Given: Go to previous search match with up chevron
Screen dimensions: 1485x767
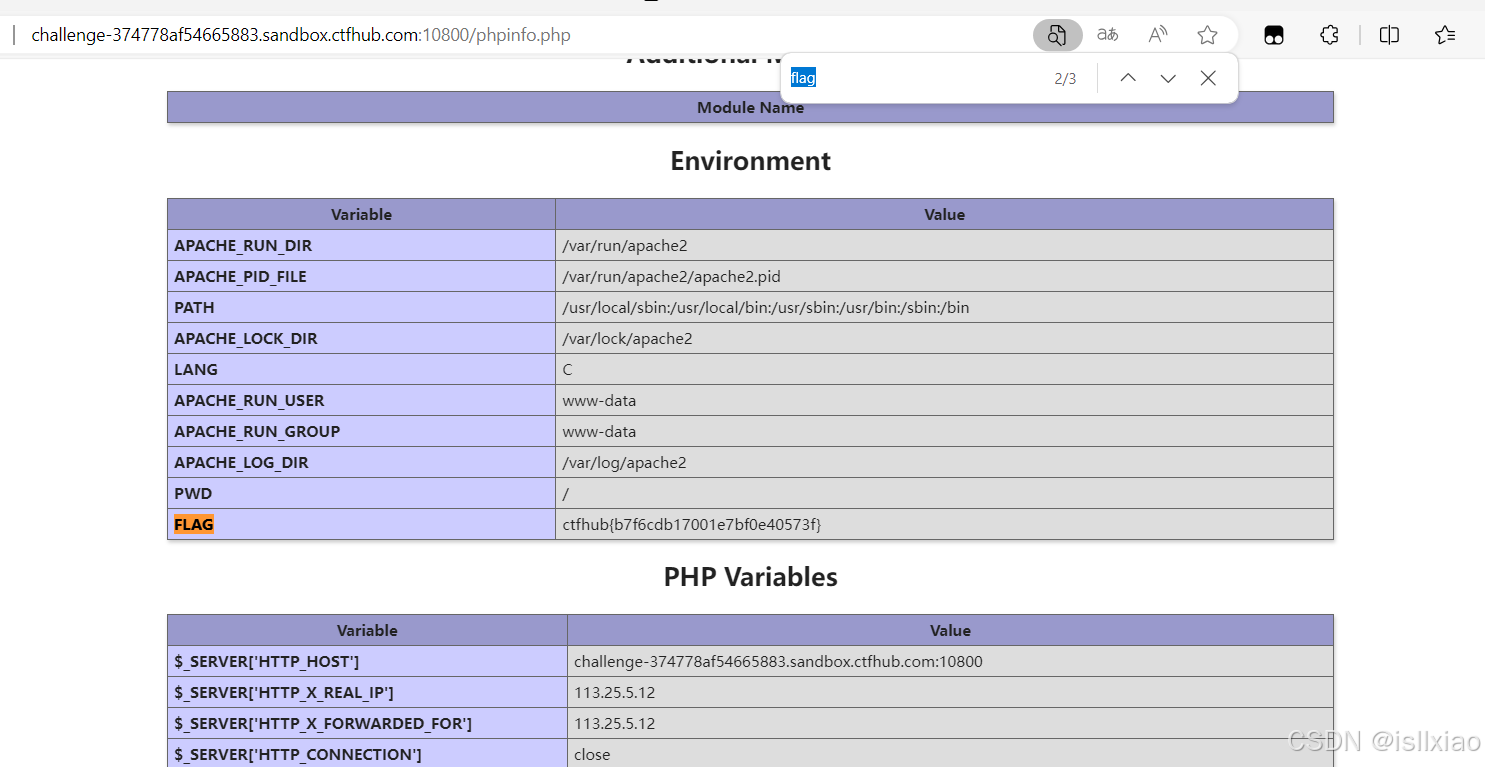Looking at the screenshot, I should point(1127,77).
